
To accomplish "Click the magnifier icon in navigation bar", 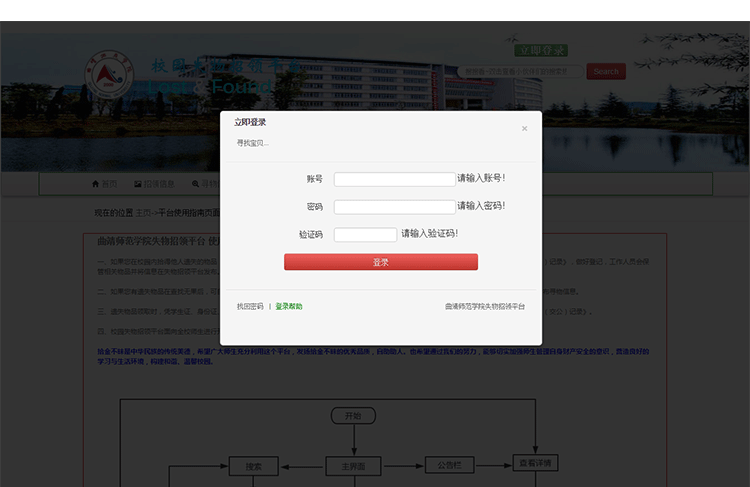I will [195, 184].
